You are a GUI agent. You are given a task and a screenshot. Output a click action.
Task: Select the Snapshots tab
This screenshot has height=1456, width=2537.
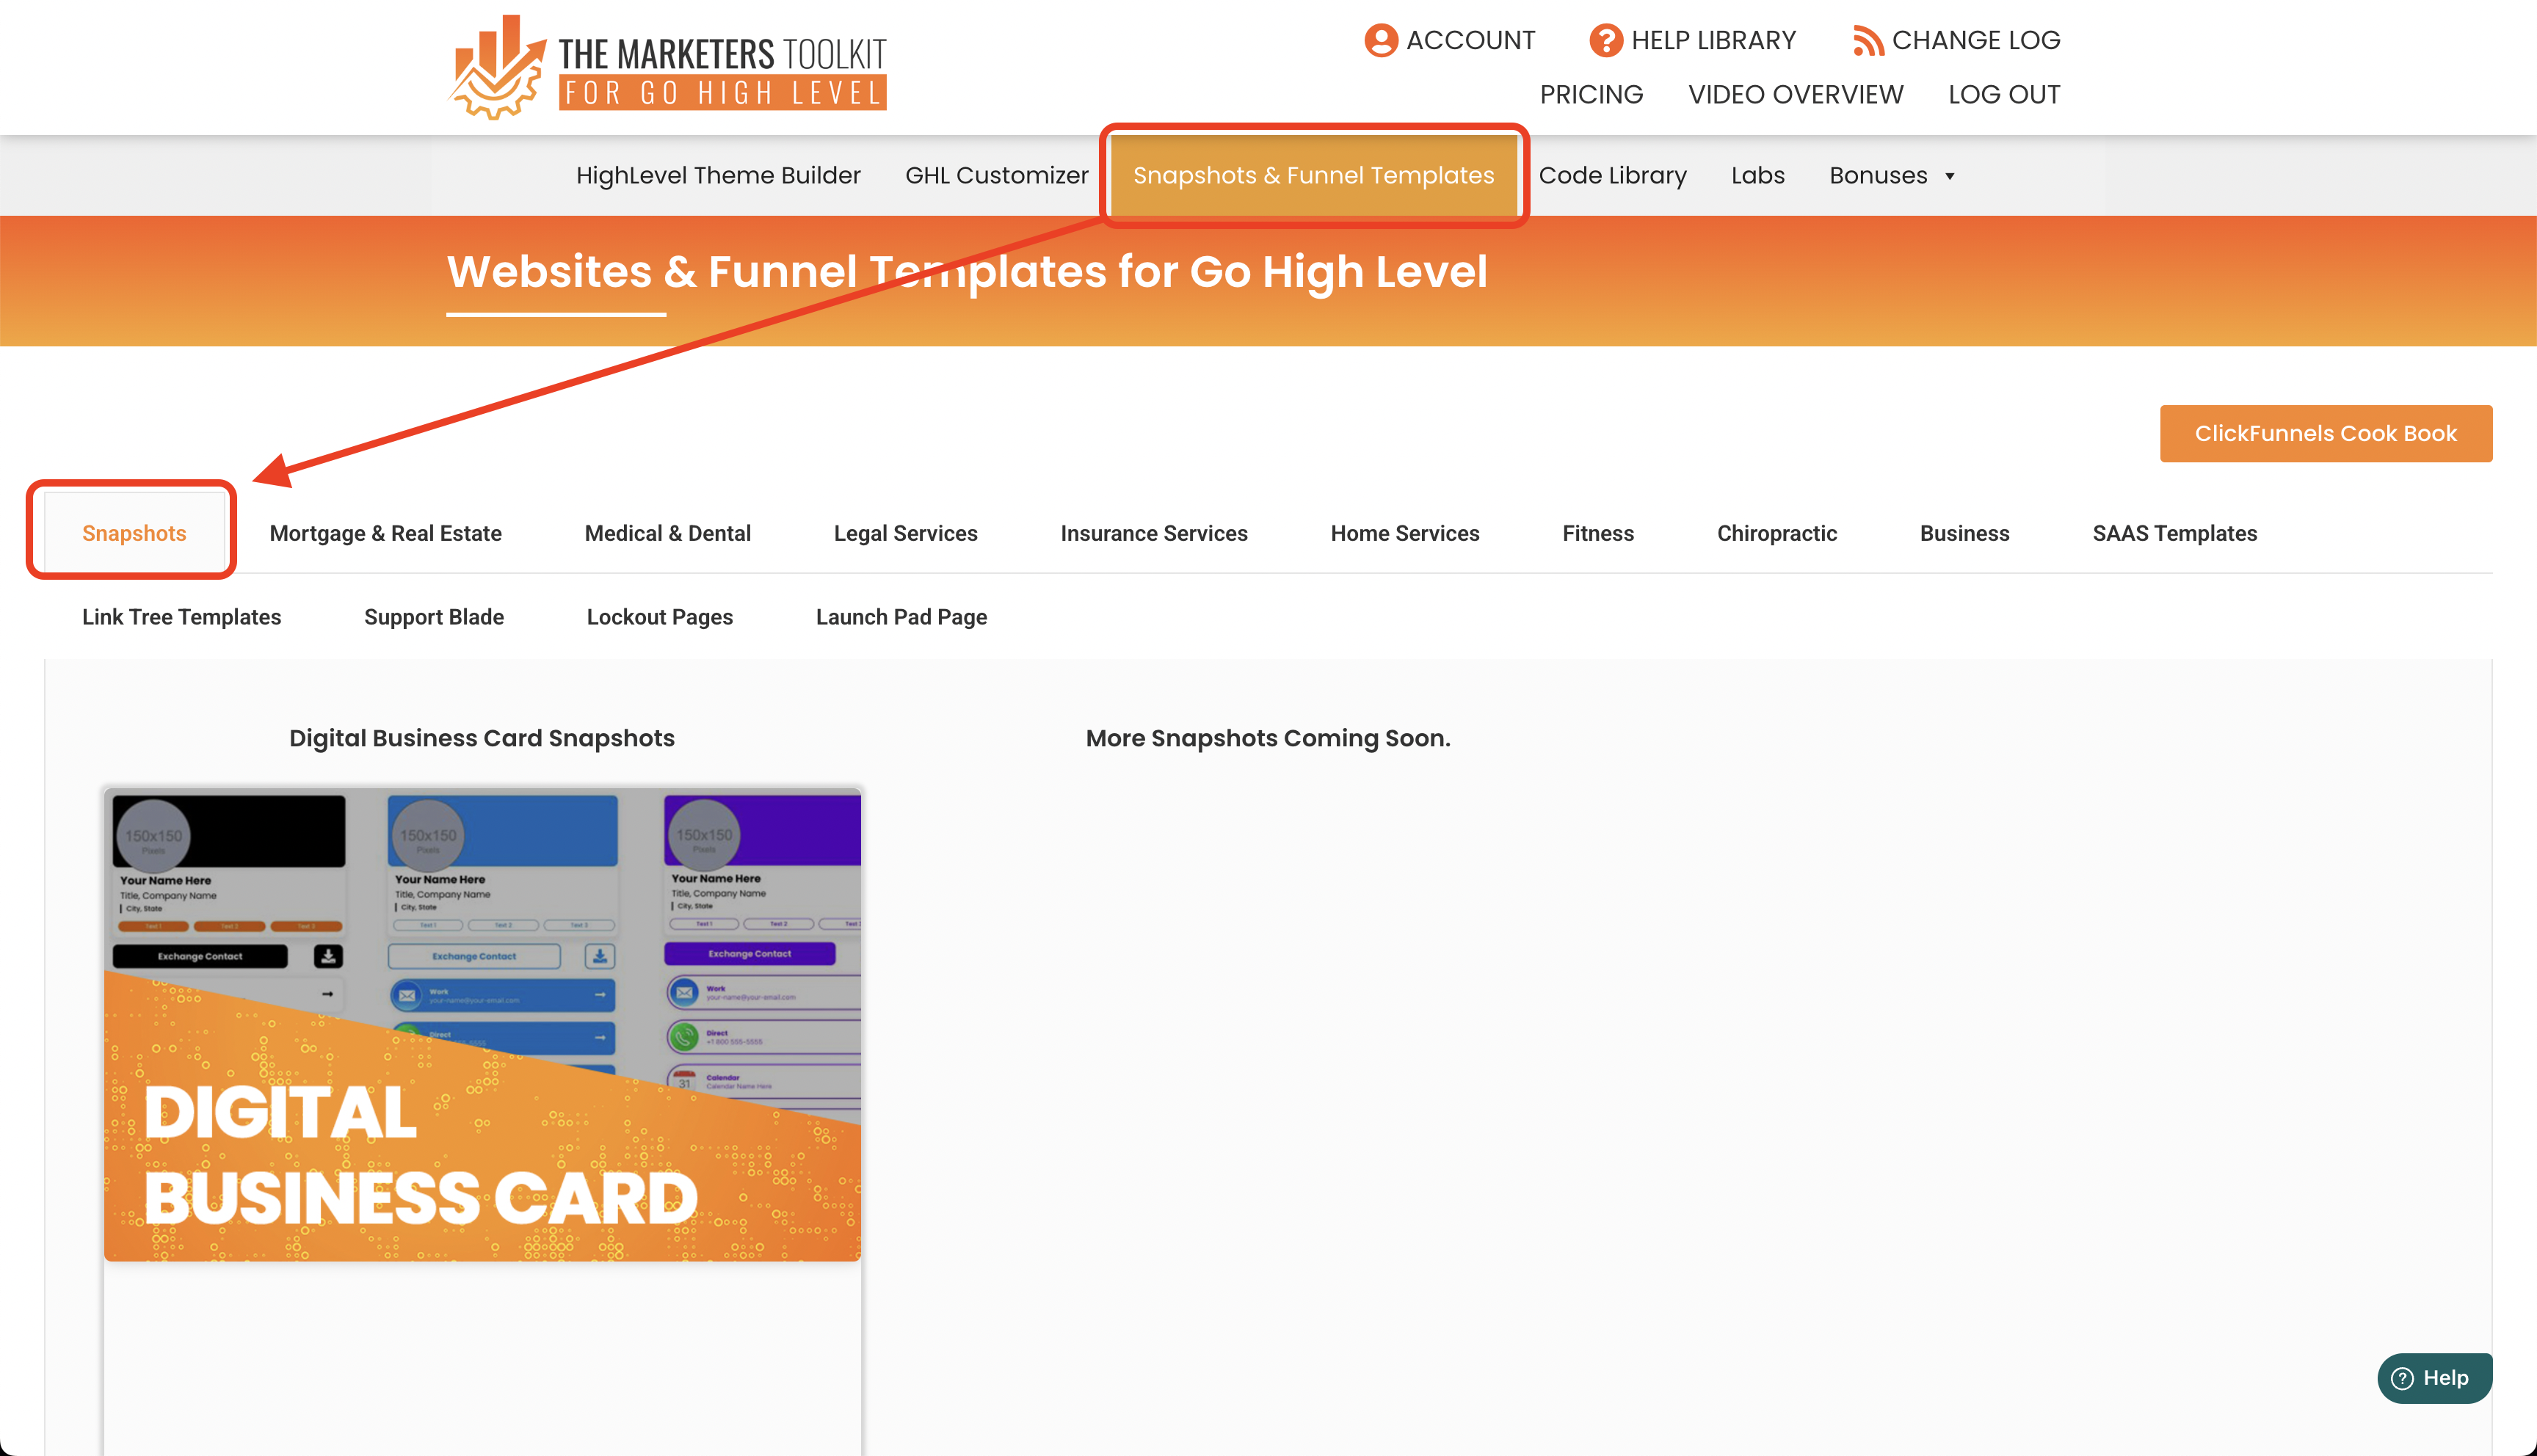[x=134, y=533]
